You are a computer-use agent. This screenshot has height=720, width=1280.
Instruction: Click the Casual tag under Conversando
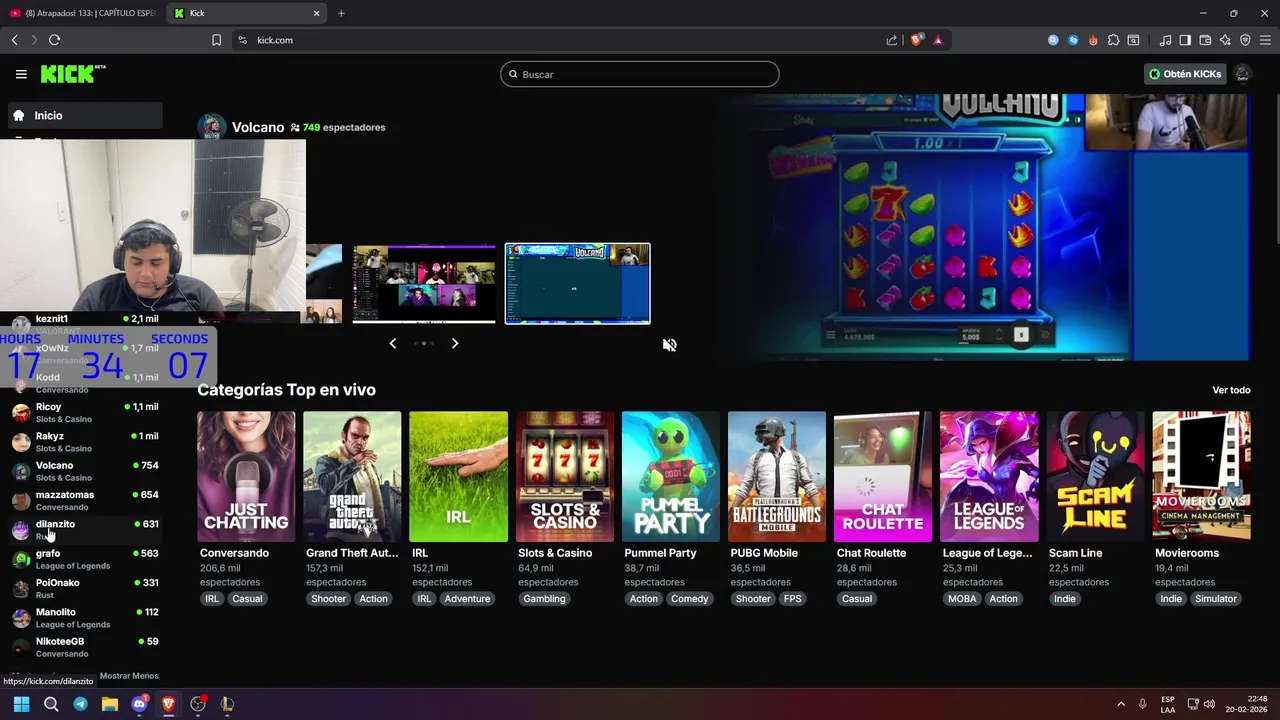coord(247,599)
